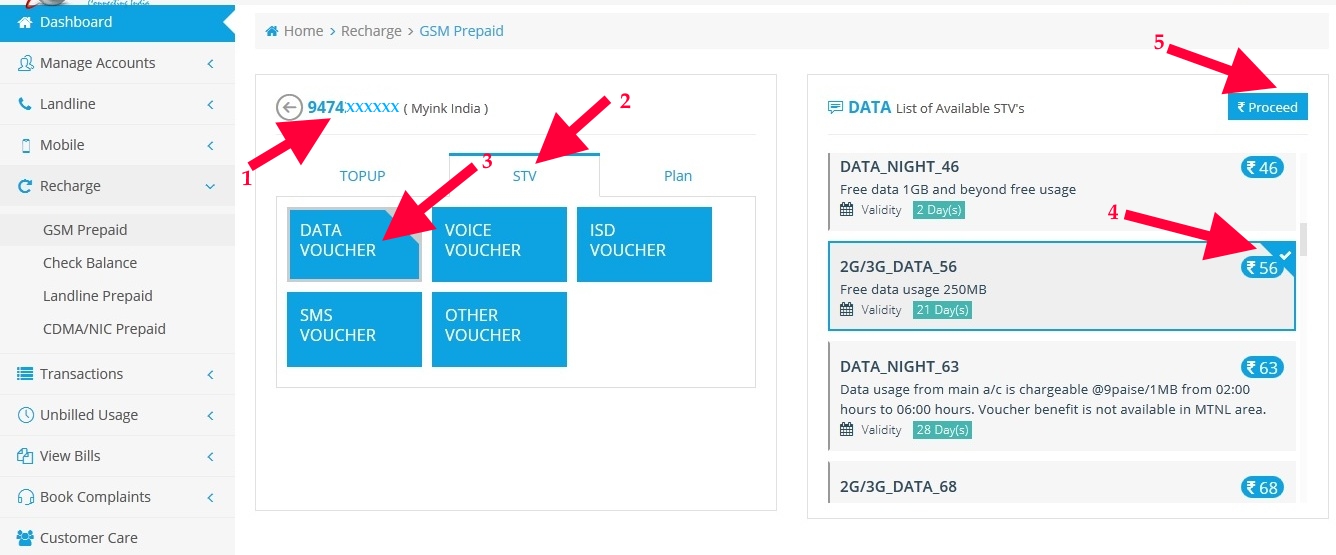
Task: Click the Manage Accounts users icon
Action: 26,63
